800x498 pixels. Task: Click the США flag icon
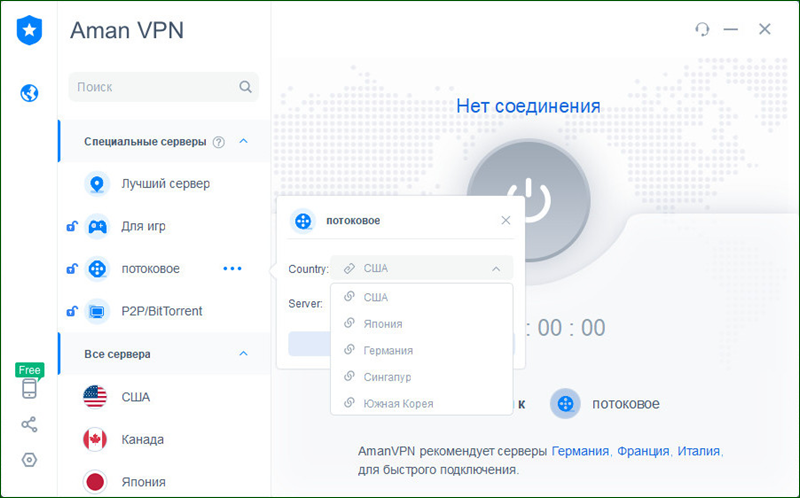pos(95,397)
